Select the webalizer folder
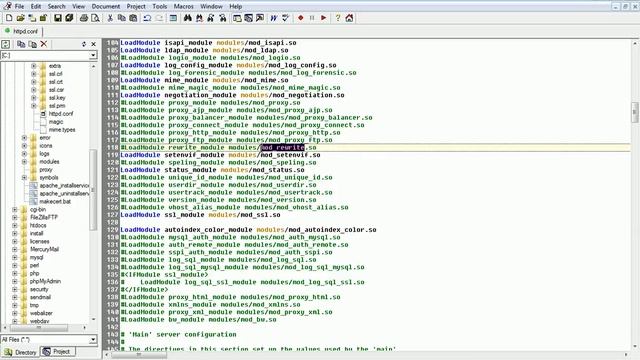 pos(41,313)
